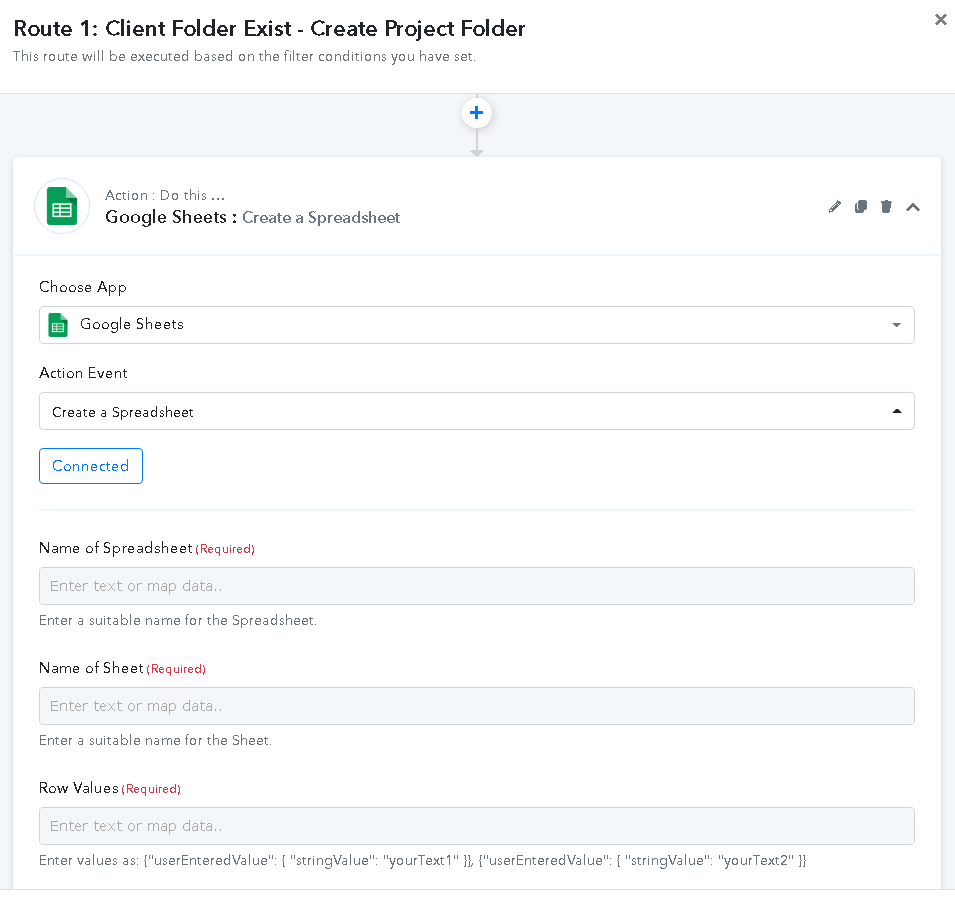Click the large Google Sheets action icon
This screenshot has width=955, height=902.
[x=62, y=206]
